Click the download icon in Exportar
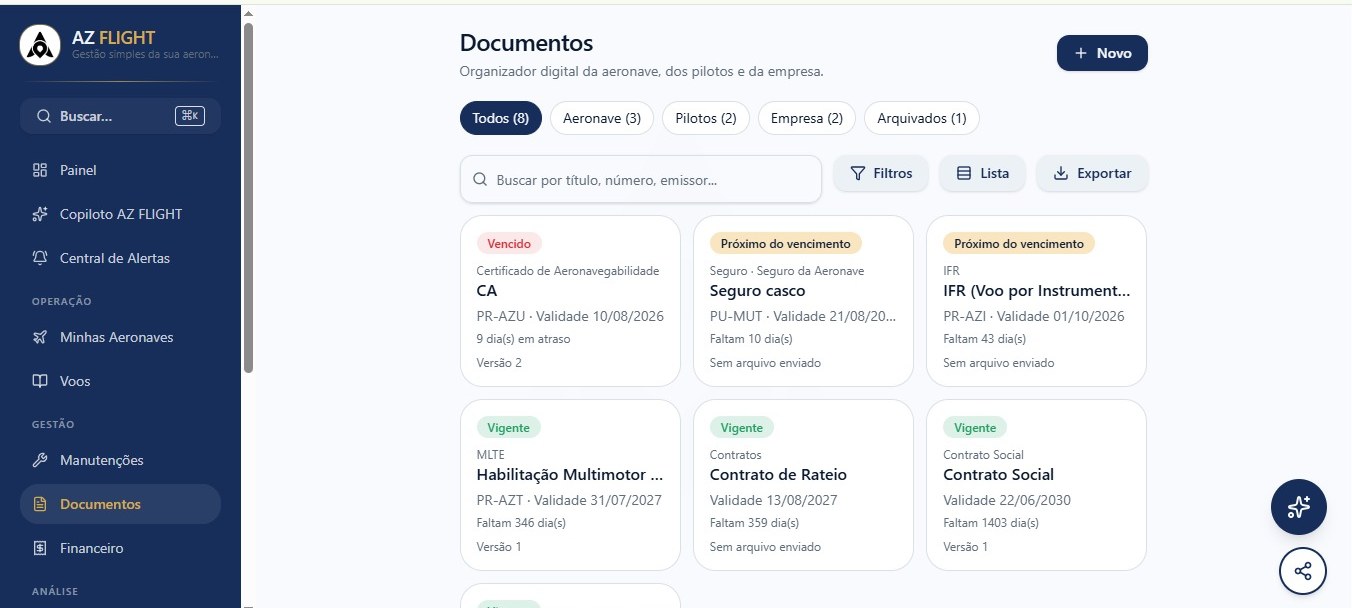The height and width of the screenshot is (608, 1352). point(1061,173)
